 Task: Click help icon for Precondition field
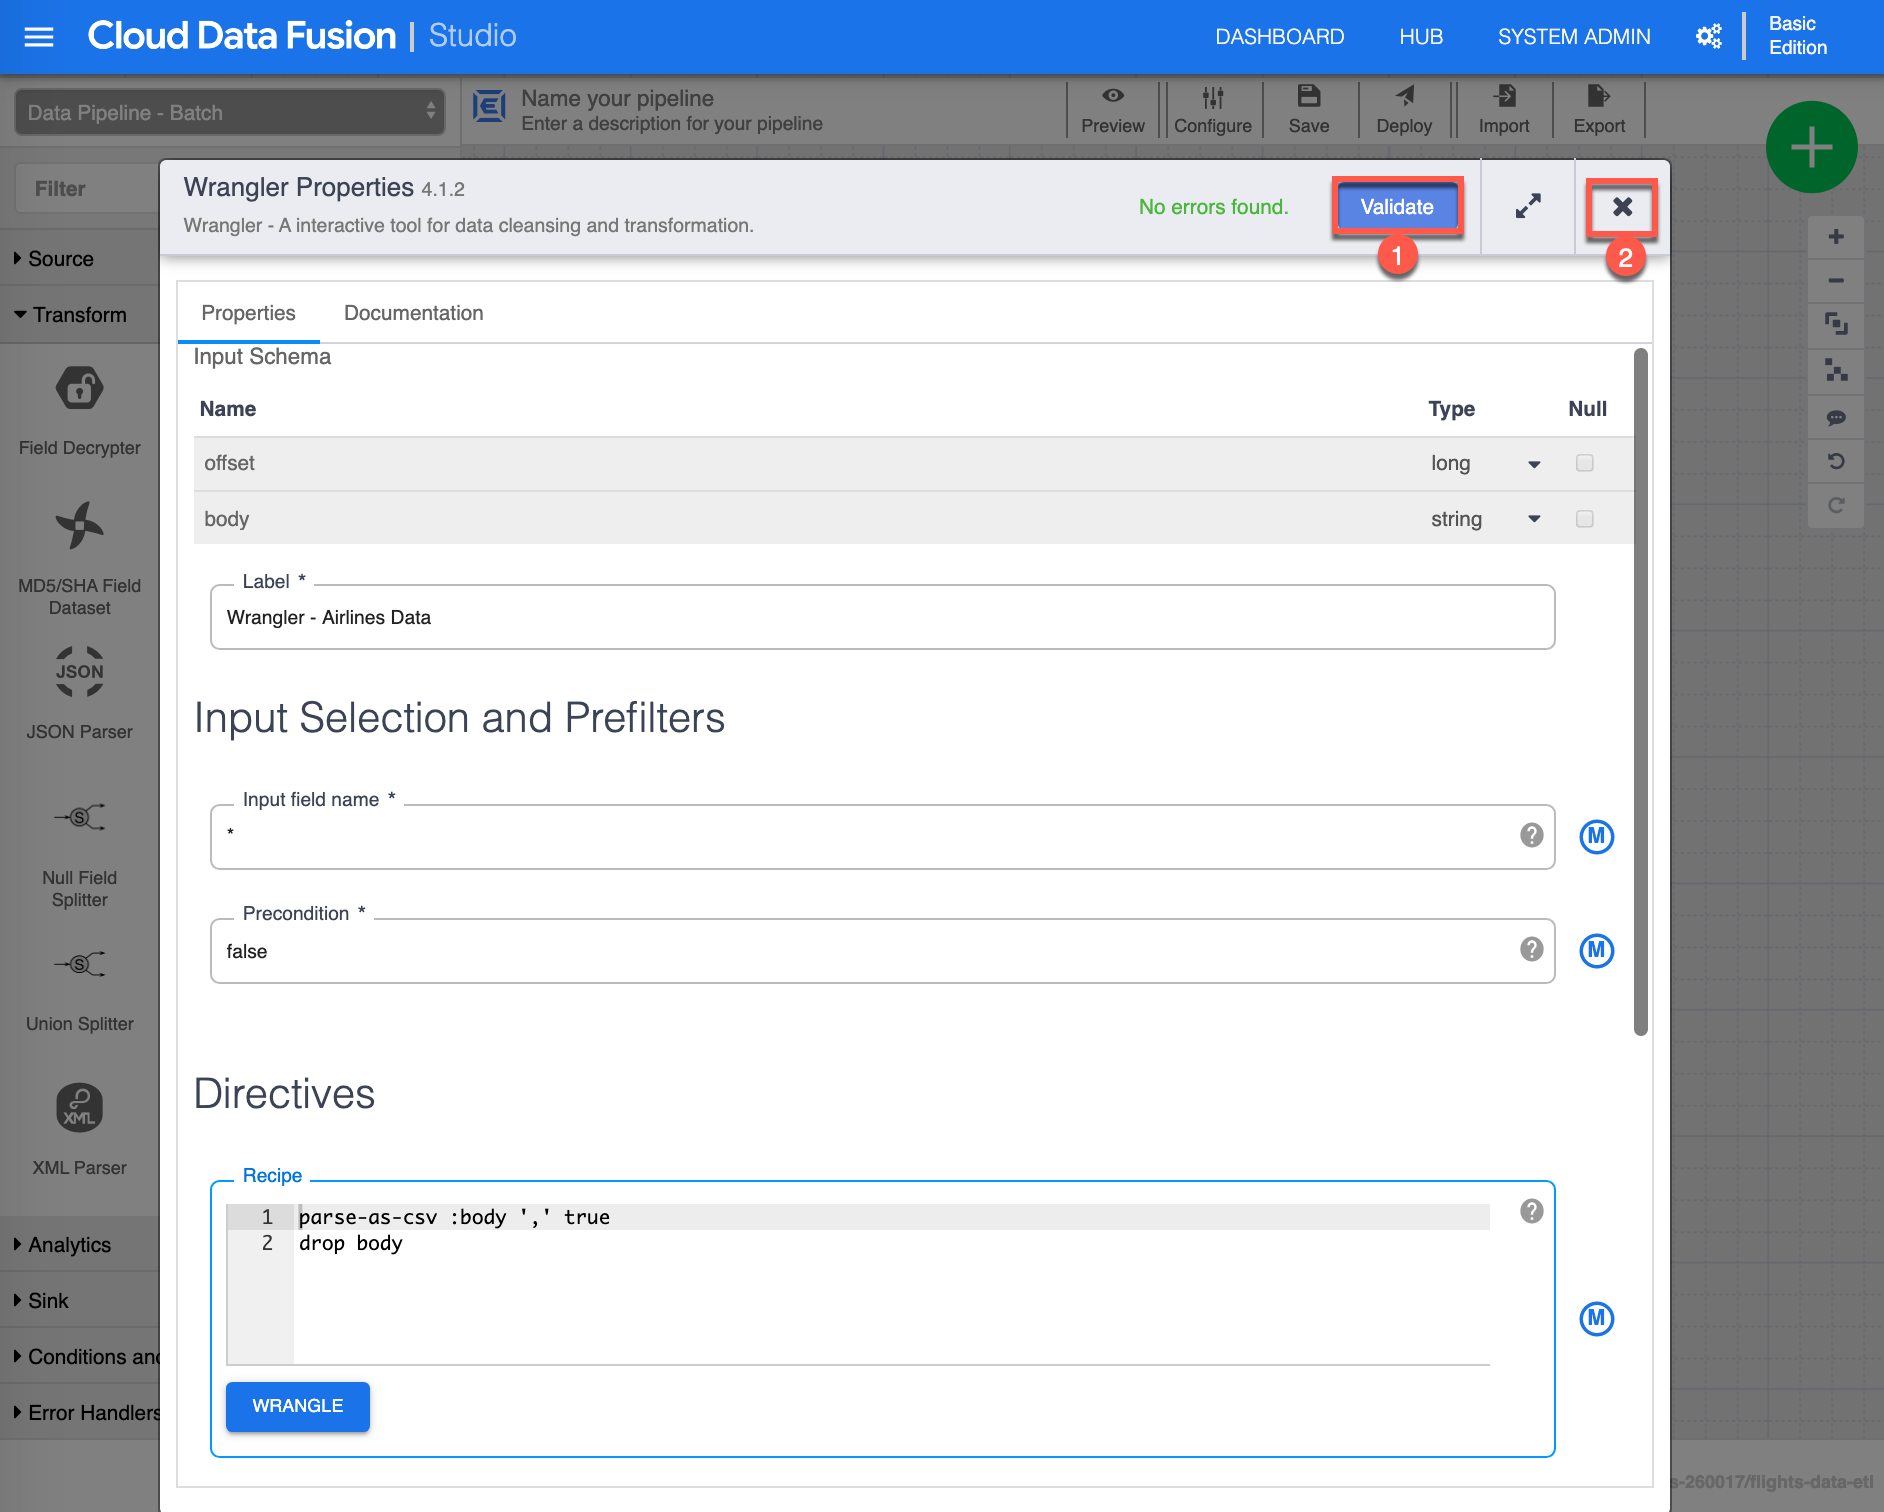pyautogui.click(x=1531, y=950)
